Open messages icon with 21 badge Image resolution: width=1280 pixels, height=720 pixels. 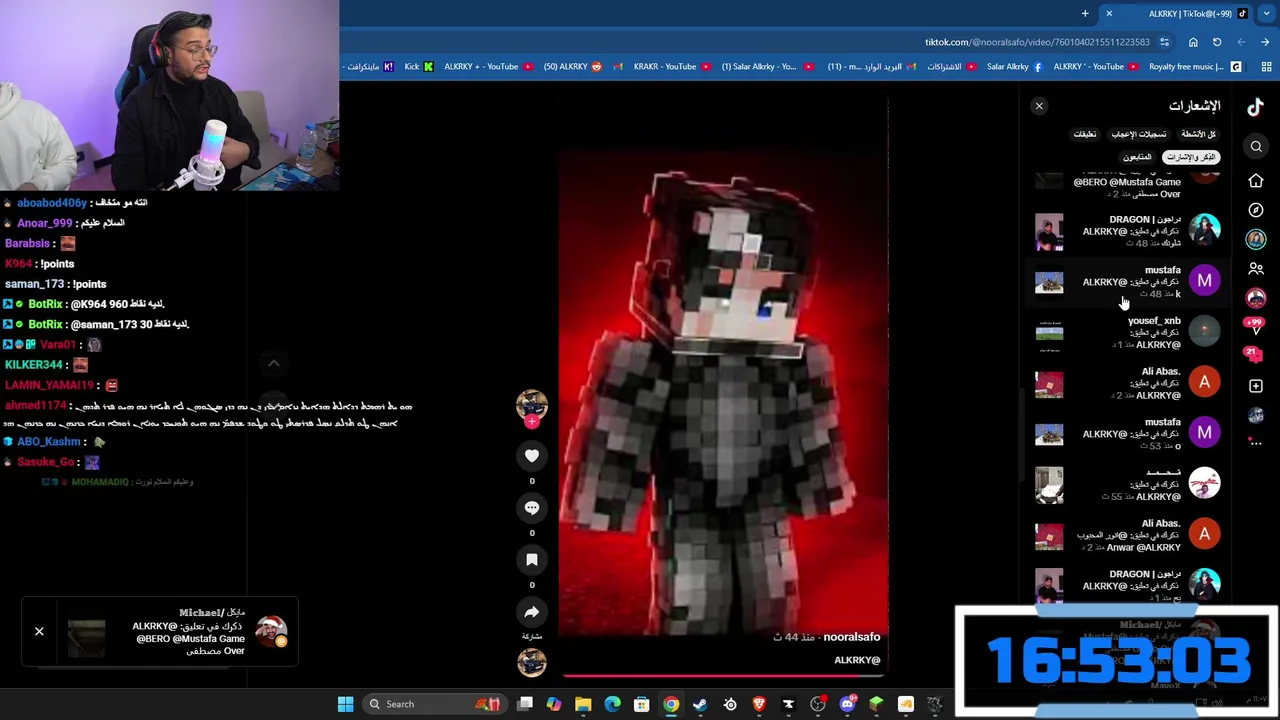(1253, 355)
